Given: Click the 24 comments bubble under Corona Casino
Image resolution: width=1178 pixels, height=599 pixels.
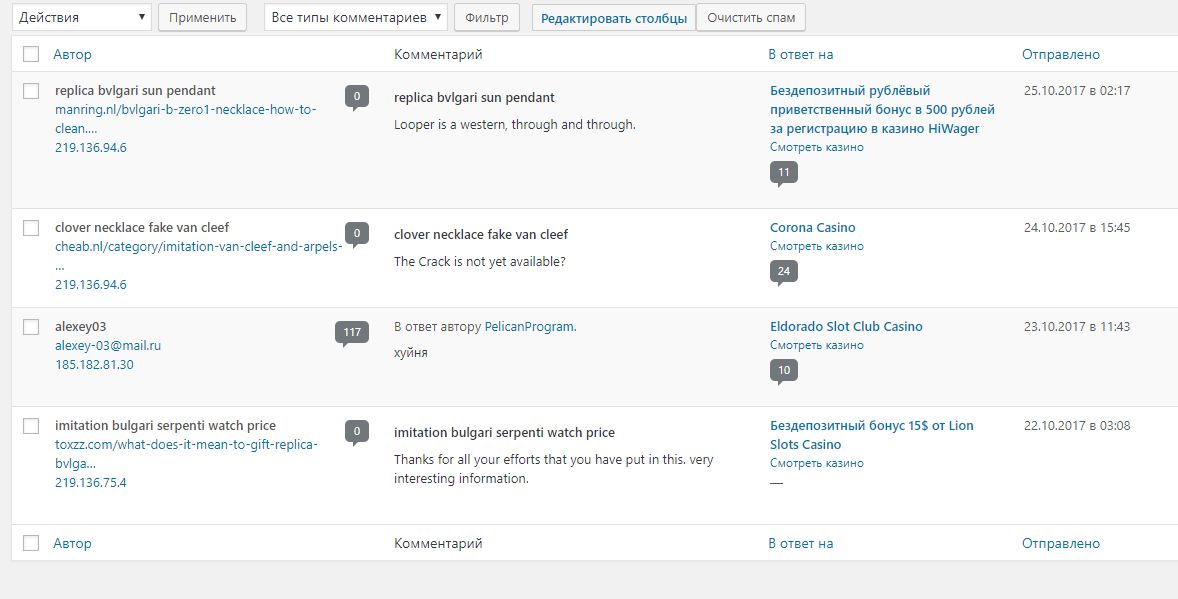Looking at the screenshot, I should tap(783, 272).
